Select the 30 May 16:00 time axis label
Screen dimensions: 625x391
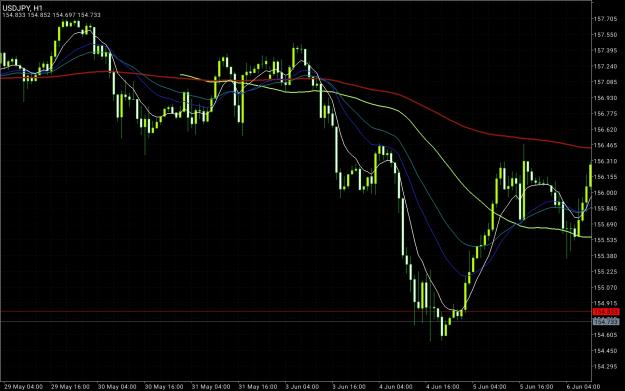click(x=164, y=387)
